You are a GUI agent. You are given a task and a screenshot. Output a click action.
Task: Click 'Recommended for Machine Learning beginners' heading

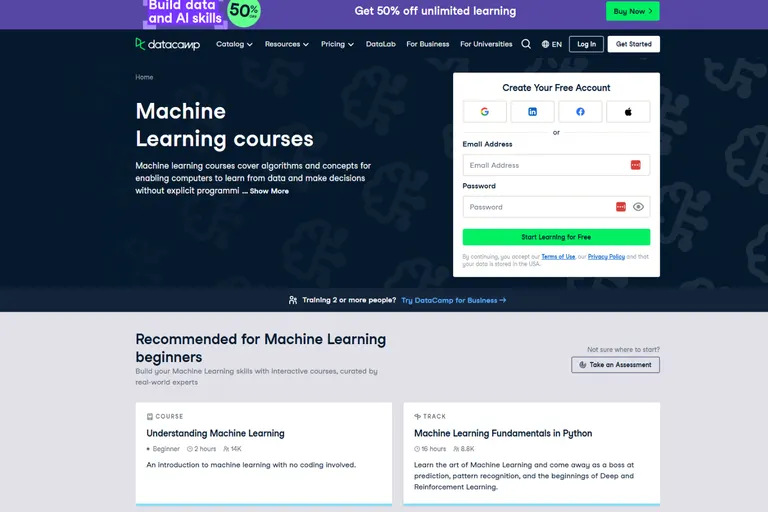(261, 348)
